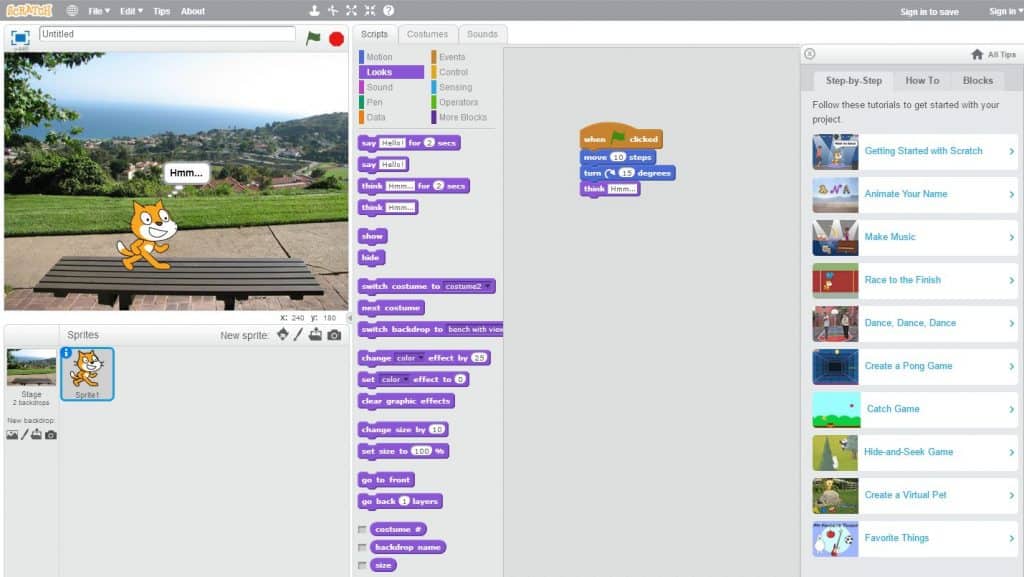1024x577 pixels.
Task: Open the Tips menu item
Action: coord(161,11)
